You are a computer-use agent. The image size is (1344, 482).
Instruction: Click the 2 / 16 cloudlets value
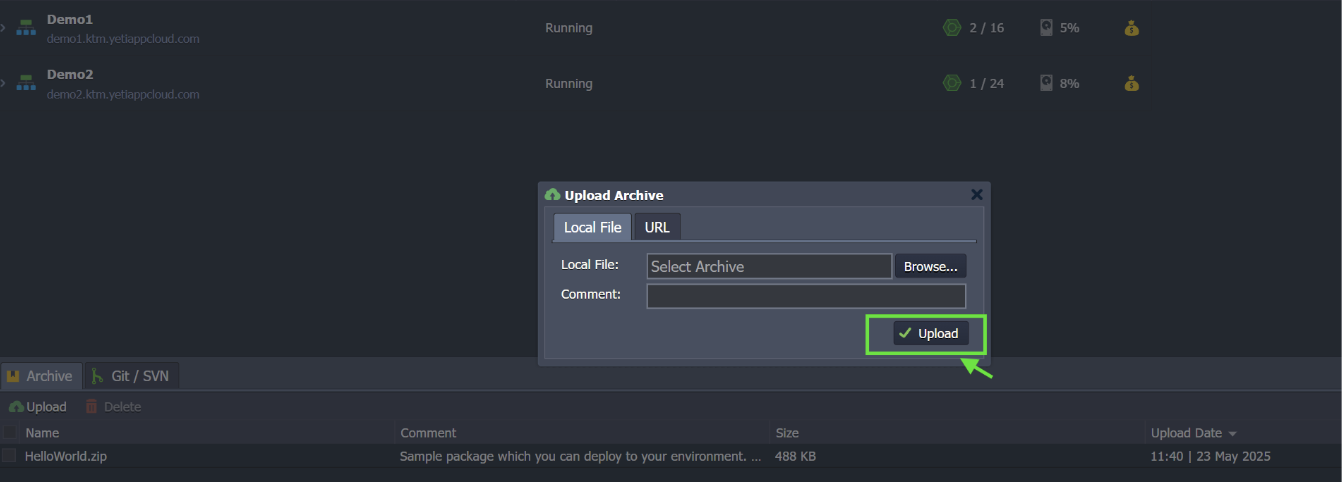point(987,28)
